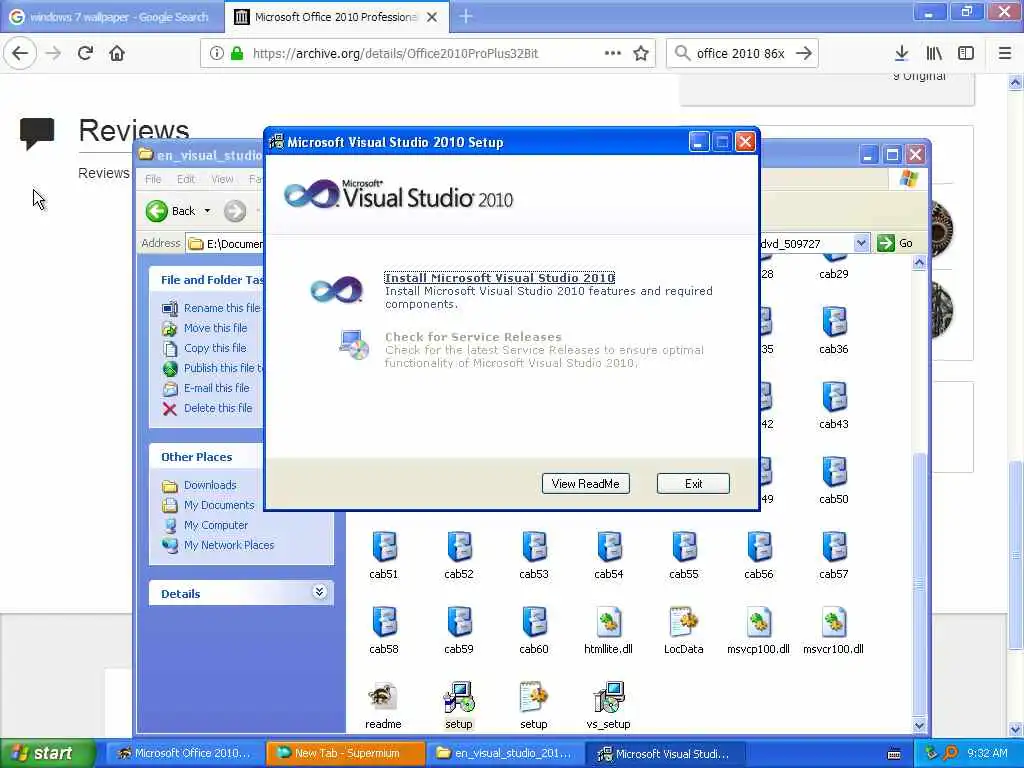Click the Visual Studio infinity install icon
The image size is (1024, 768).
336,289
